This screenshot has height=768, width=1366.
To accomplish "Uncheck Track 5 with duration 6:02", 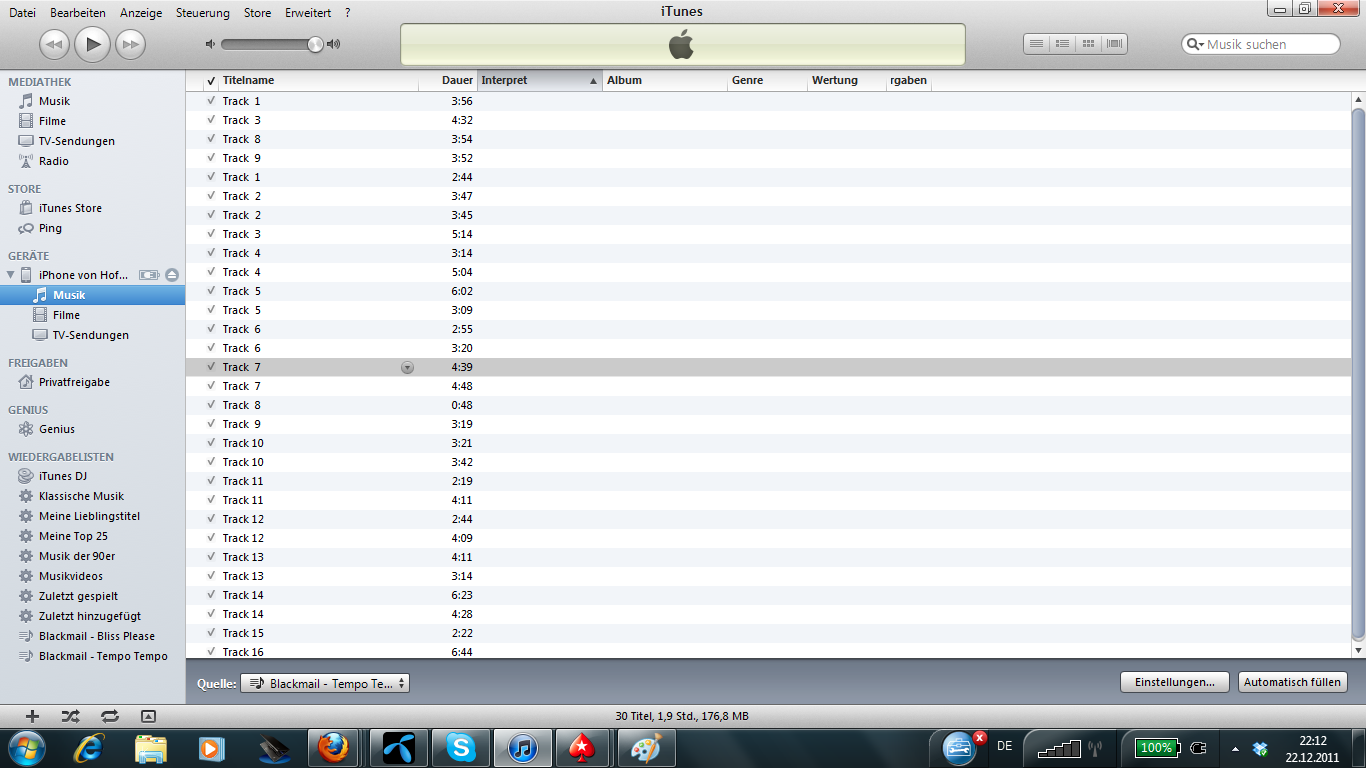I will coord(211,291).
